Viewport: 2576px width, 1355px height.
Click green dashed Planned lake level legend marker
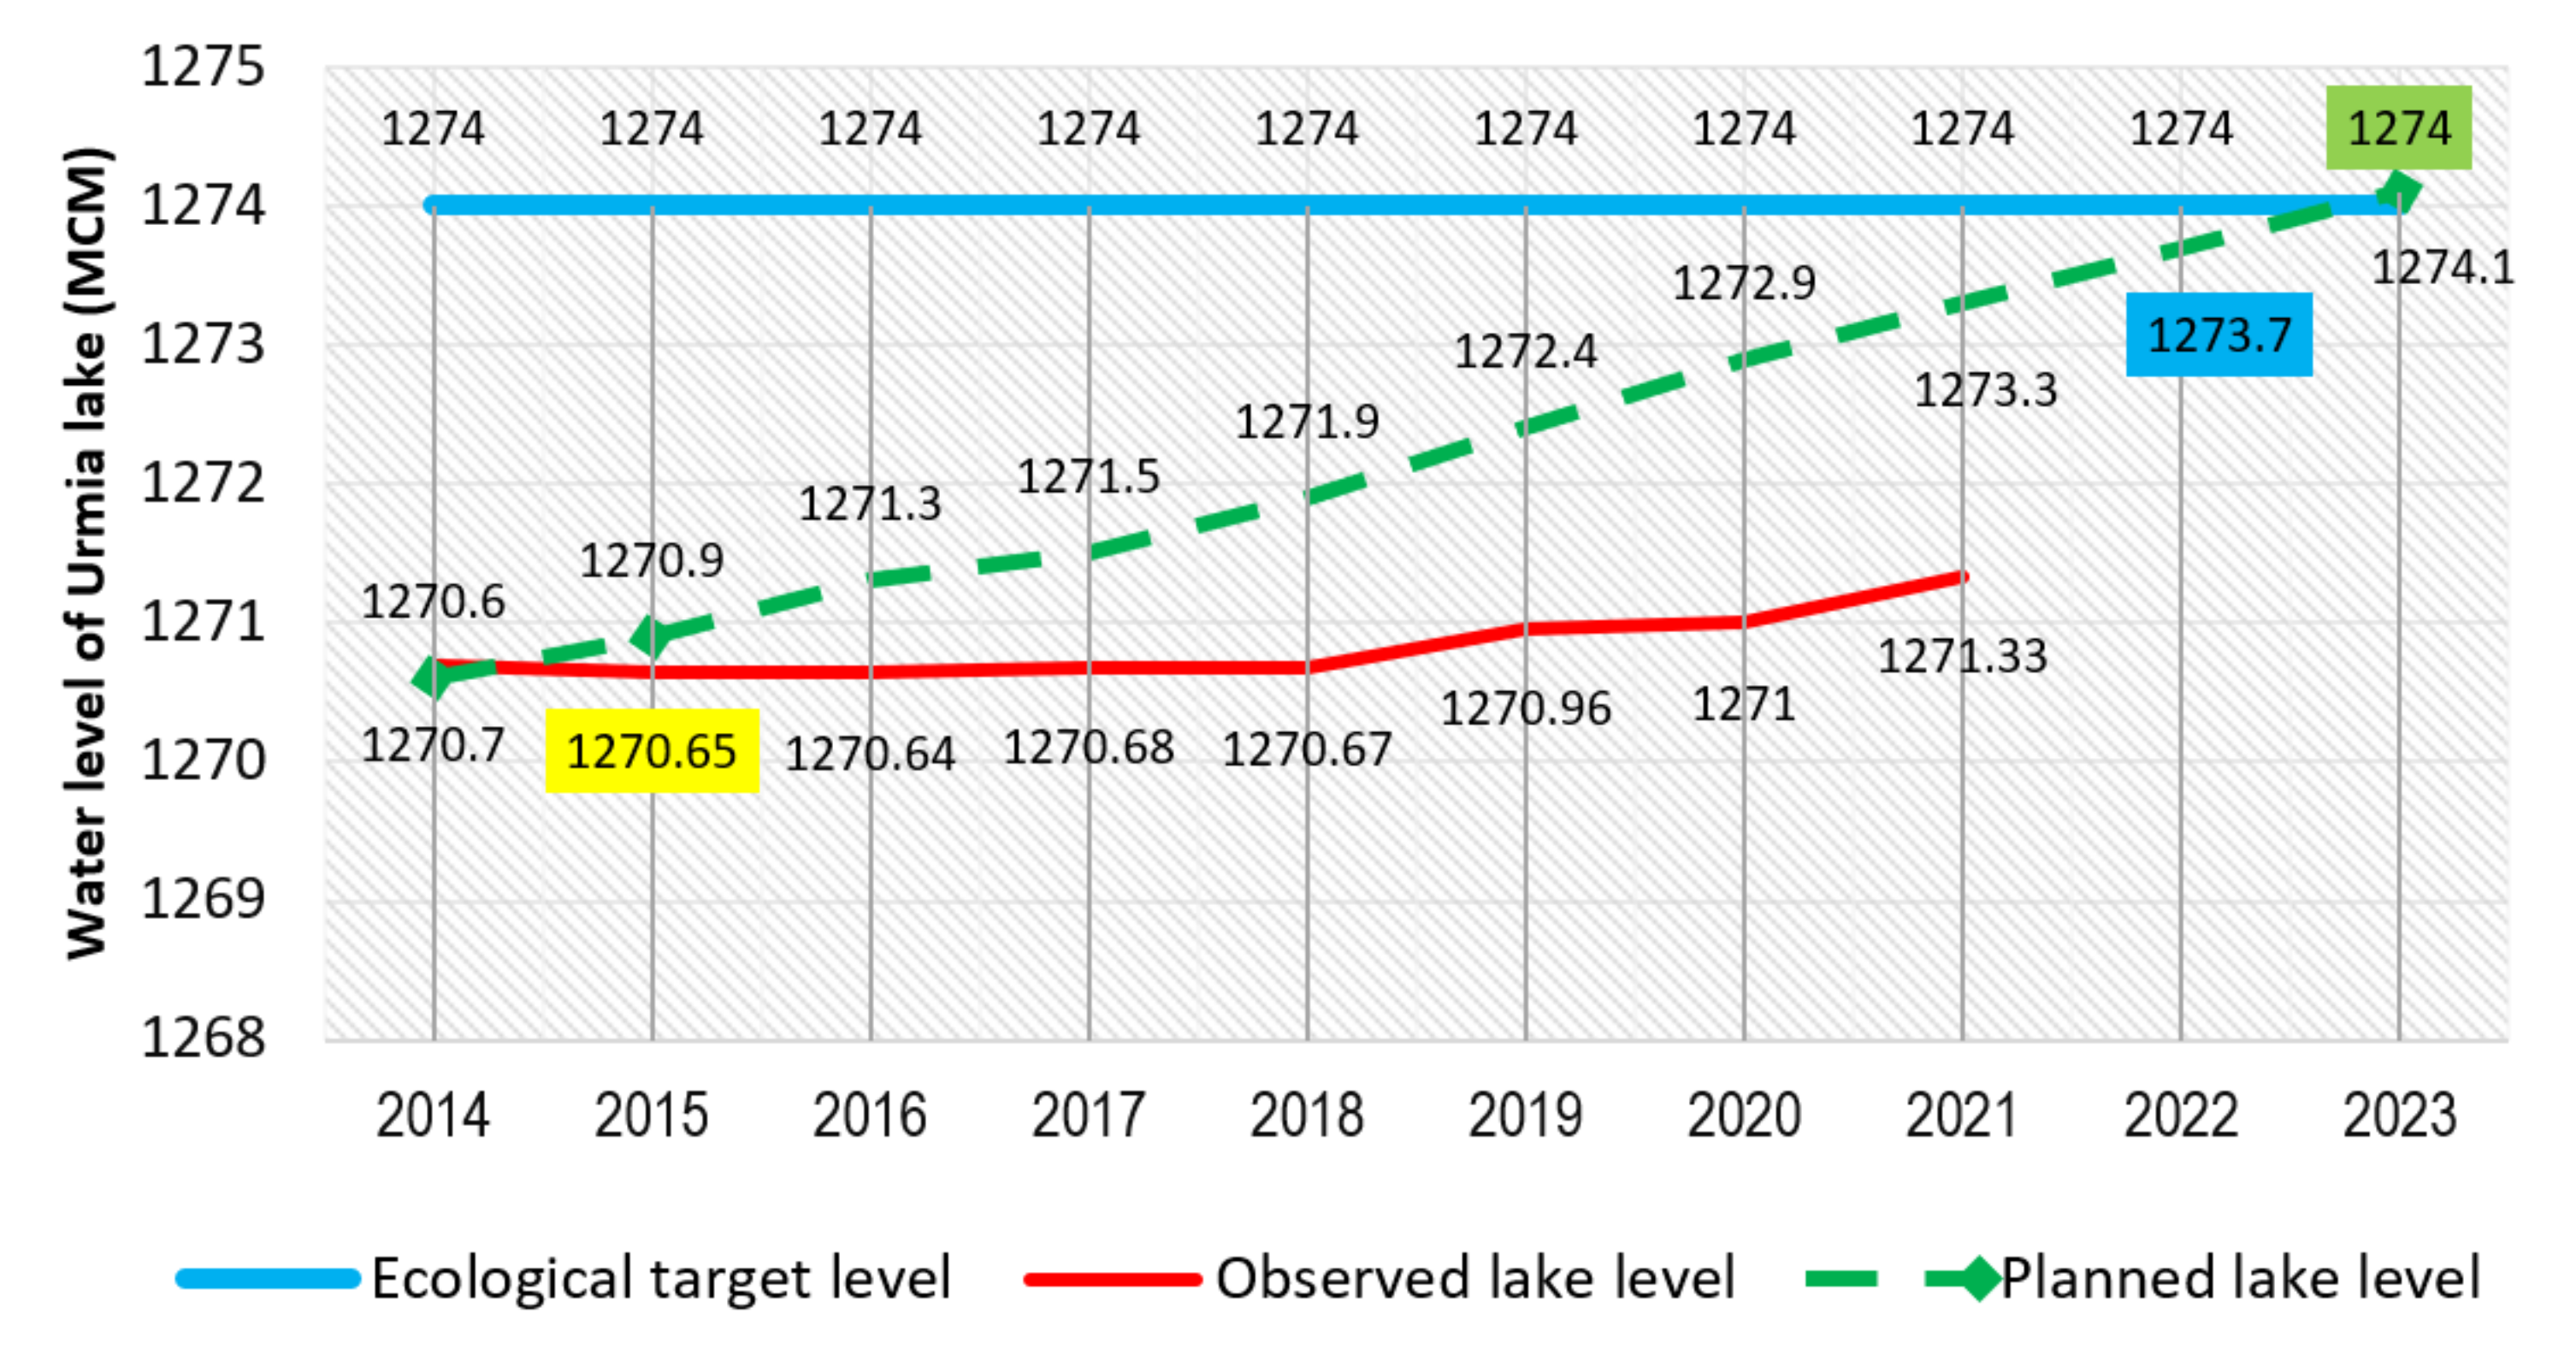click(1978, 1279)
